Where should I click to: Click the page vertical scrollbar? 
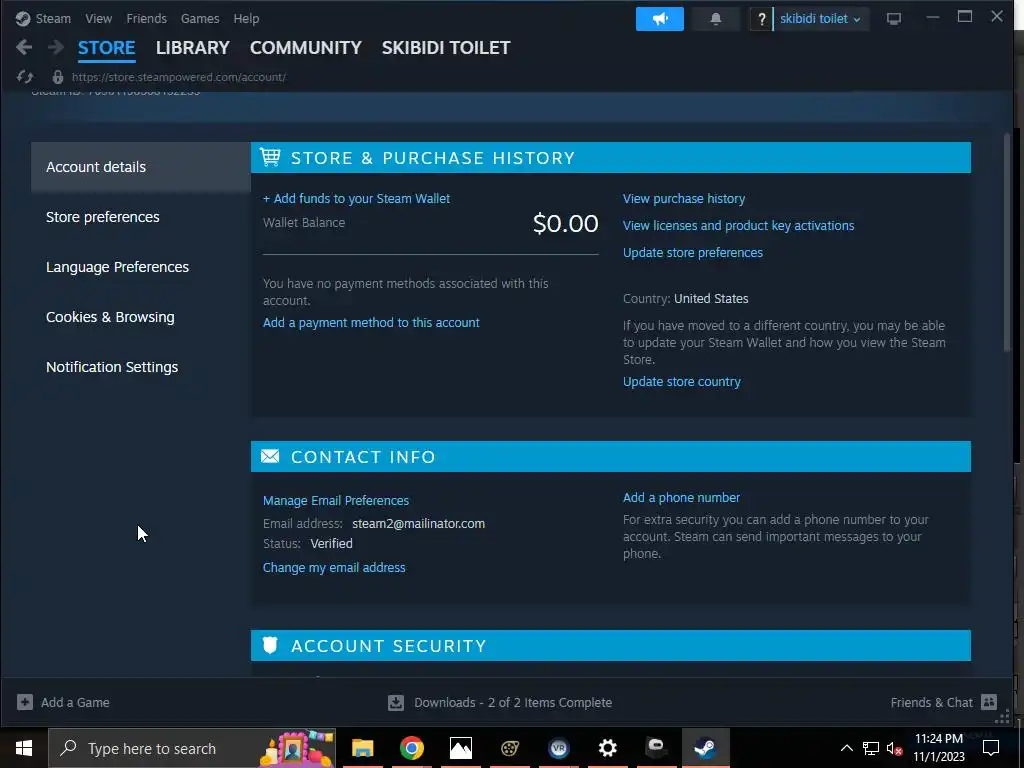(1007, 243)
